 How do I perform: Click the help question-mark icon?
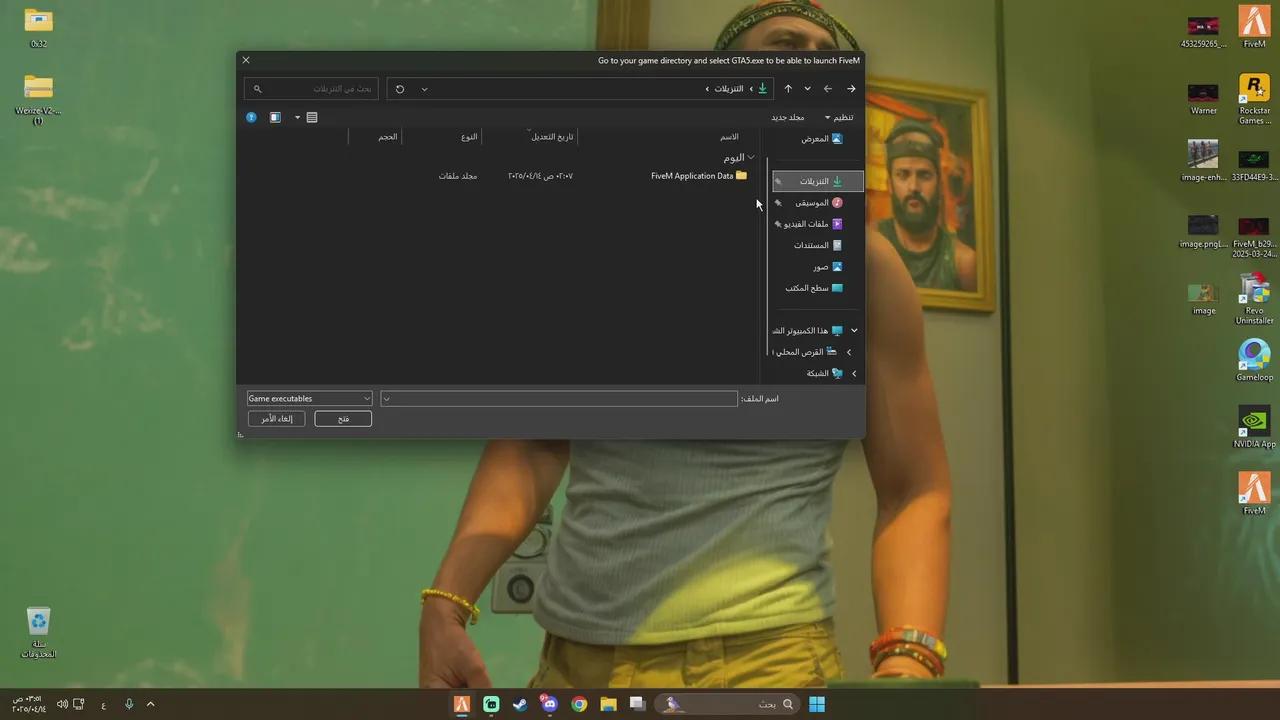pos(251,117)
